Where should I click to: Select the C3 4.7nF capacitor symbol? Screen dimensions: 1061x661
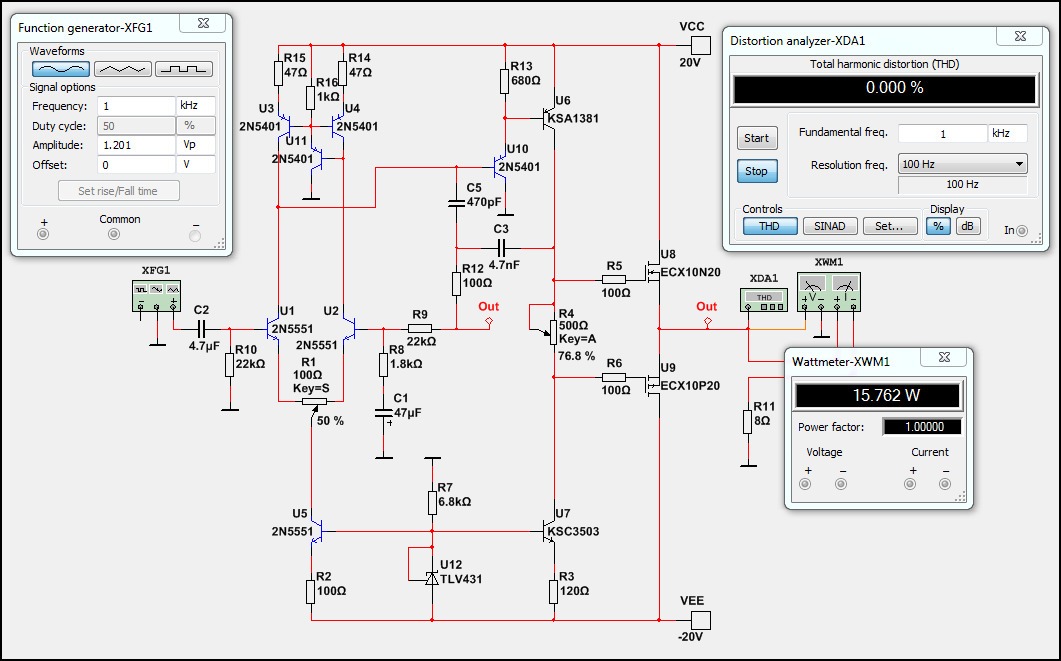tap(501, 247)
